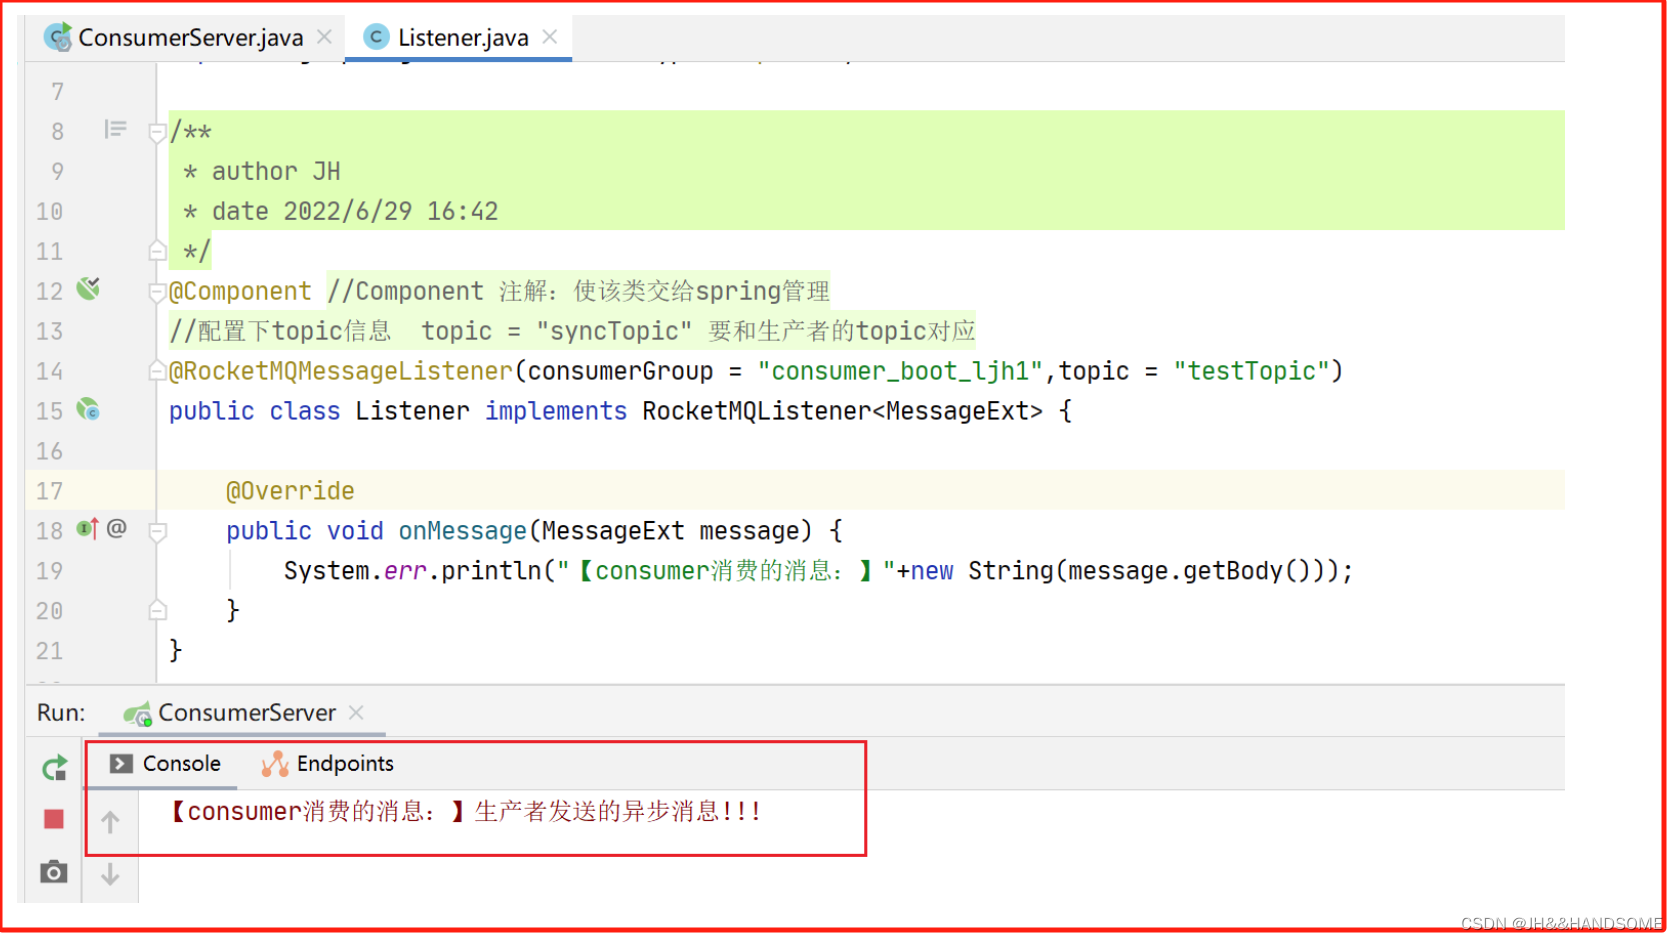Stop the running ConsumerServer process
Viewport: 1678px width, 940px height.
pos(54,820)
